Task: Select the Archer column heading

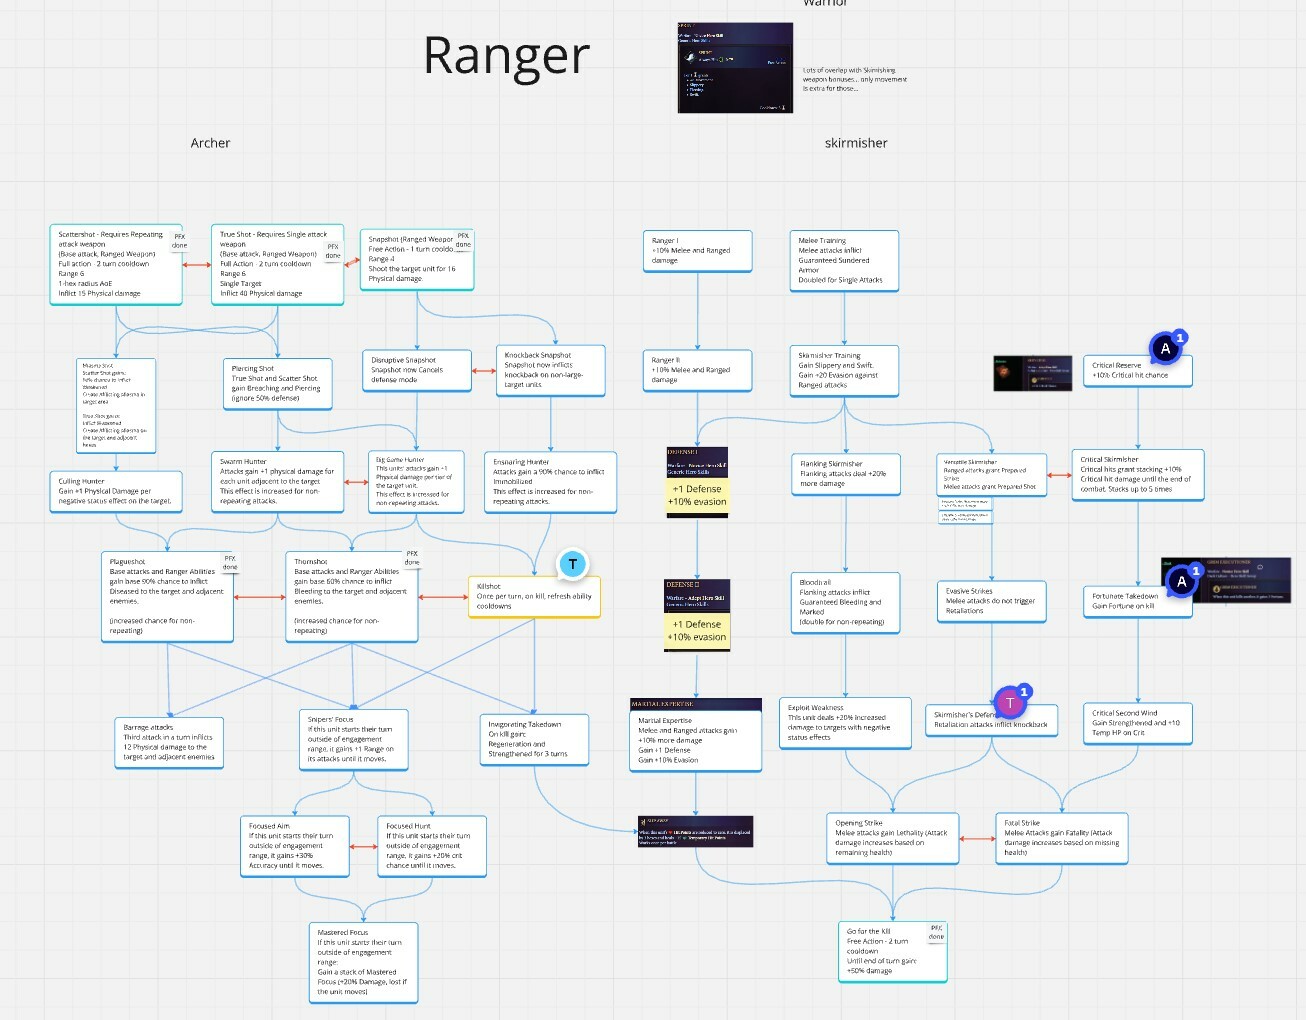Action: pyautogui.click(x=210, y=143)
